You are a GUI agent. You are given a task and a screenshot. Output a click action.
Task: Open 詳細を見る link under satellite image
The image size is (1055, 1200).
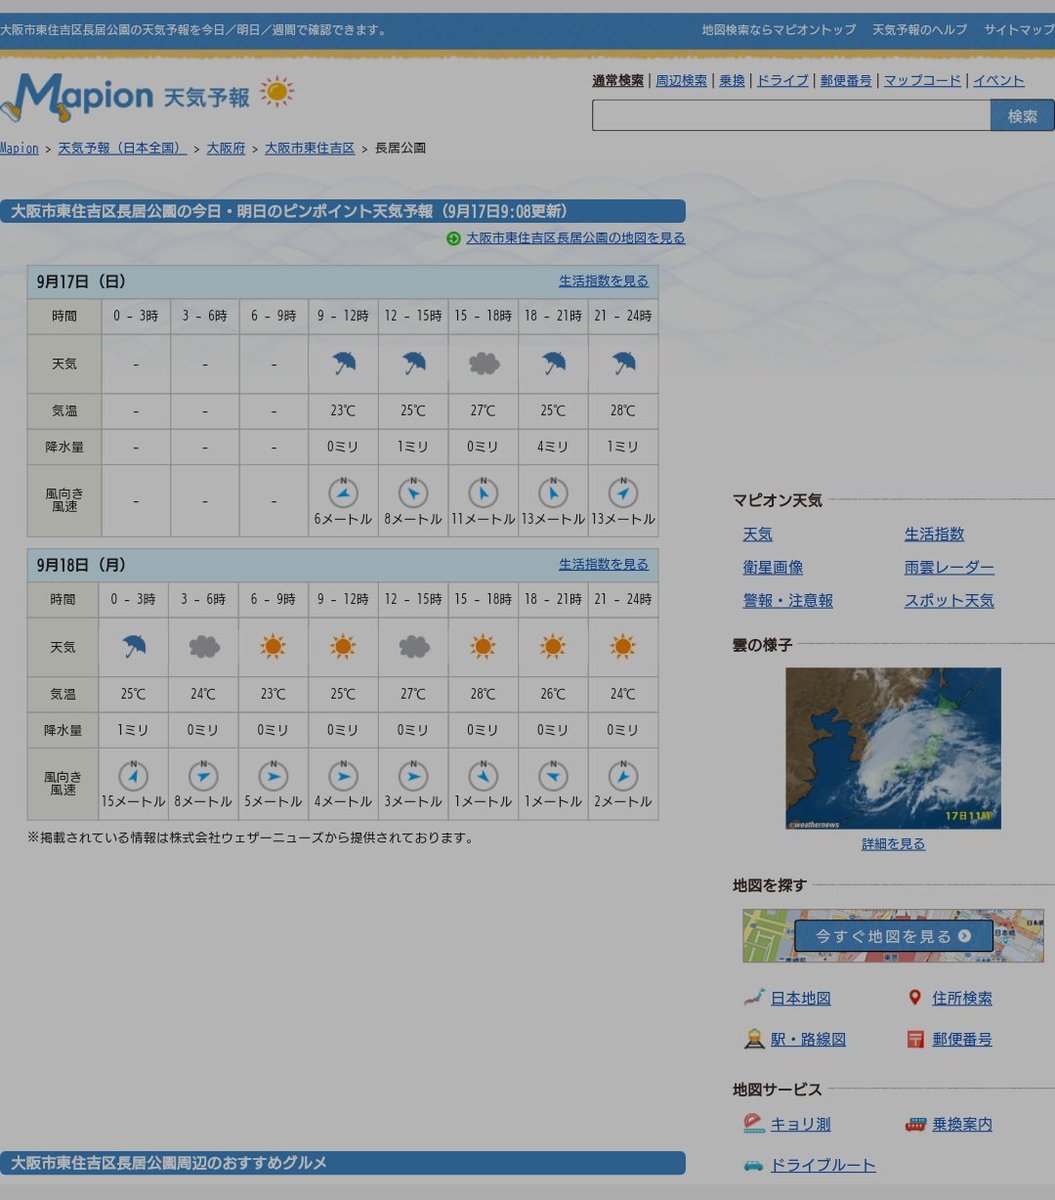893,844
